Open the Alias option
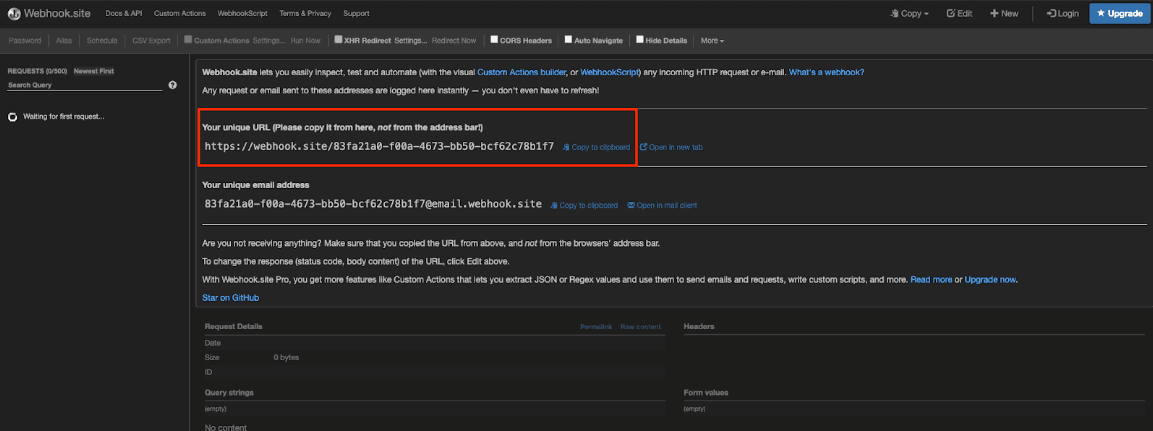 (x=64, y=40)
